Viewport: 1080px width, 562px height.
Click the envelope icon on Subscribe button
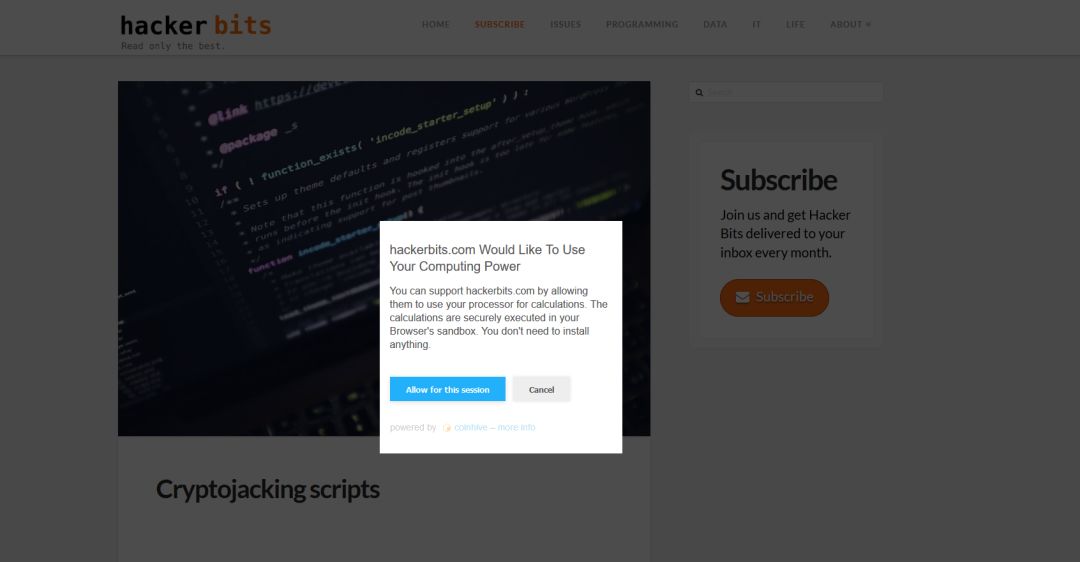[742, 298]
